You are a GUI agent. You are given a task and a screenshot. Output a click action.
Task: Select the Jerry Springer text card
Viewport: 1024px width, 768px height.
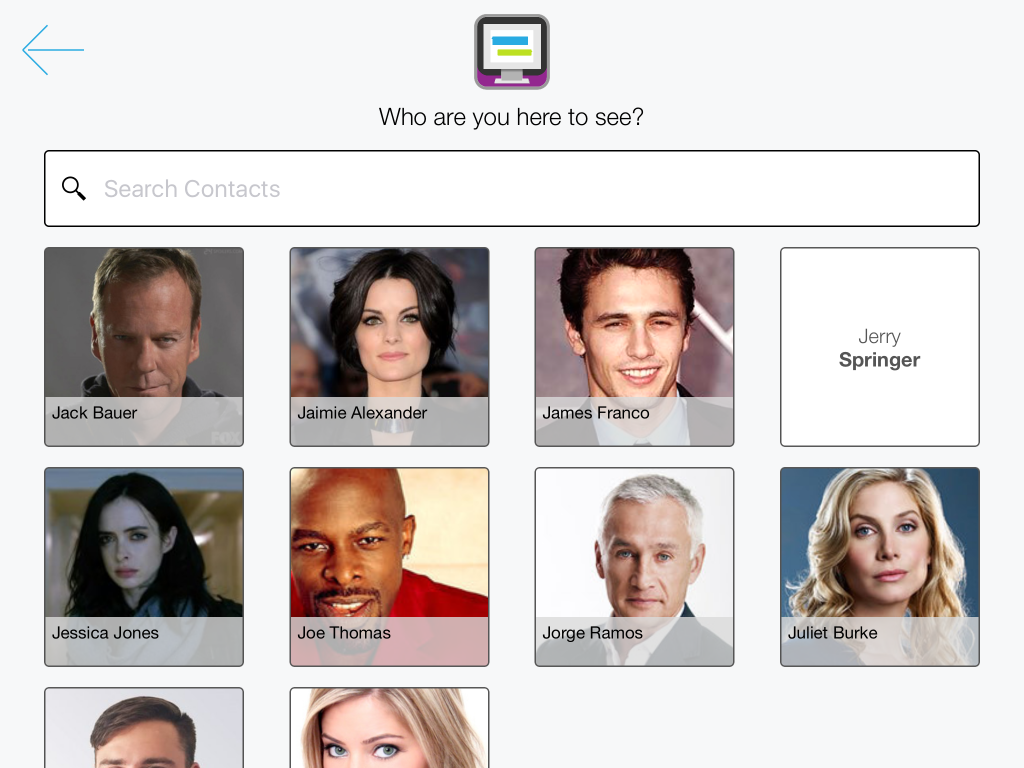coord(880,347)
